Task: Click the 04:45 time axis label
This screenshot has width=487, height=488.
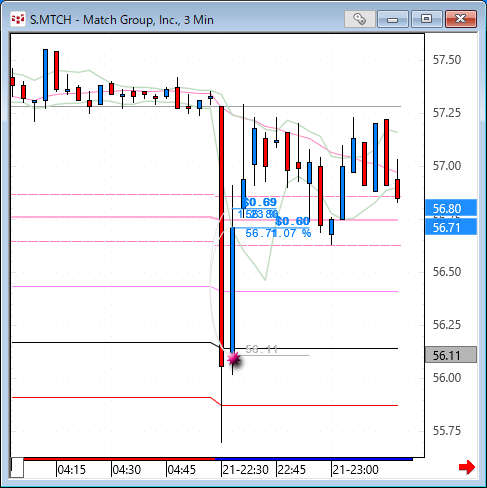Action: 181,470
